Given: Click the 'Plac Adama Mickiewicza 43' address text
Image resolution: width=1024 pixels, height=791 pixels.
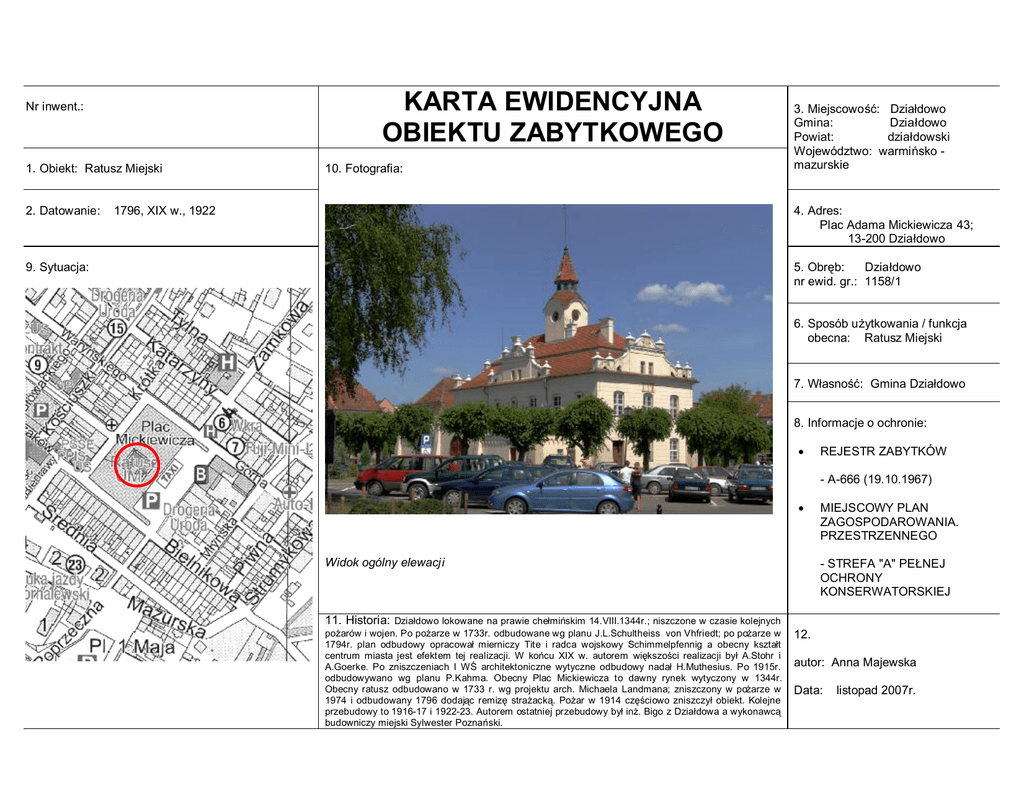Looking at the screenshot, I should 895,225.
